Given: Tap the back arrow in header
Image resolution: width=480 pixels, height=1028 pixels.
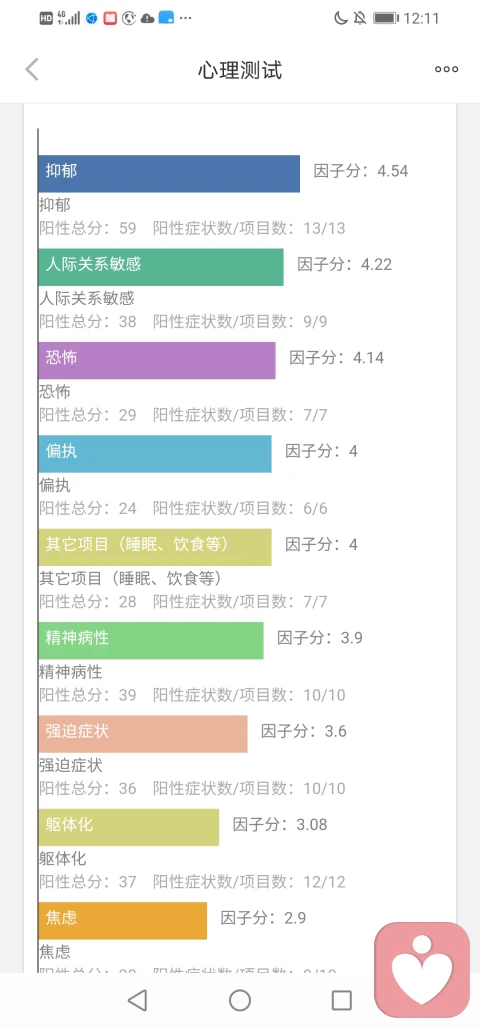Looking at the screenshot, I should point(31,69).
